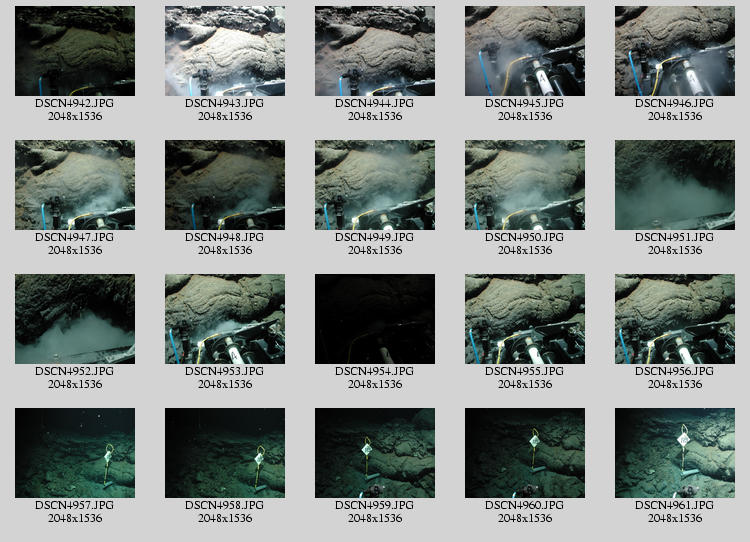
Task: Click thumbnail image DSCN4961.JPG
Action: pos(675,453)
